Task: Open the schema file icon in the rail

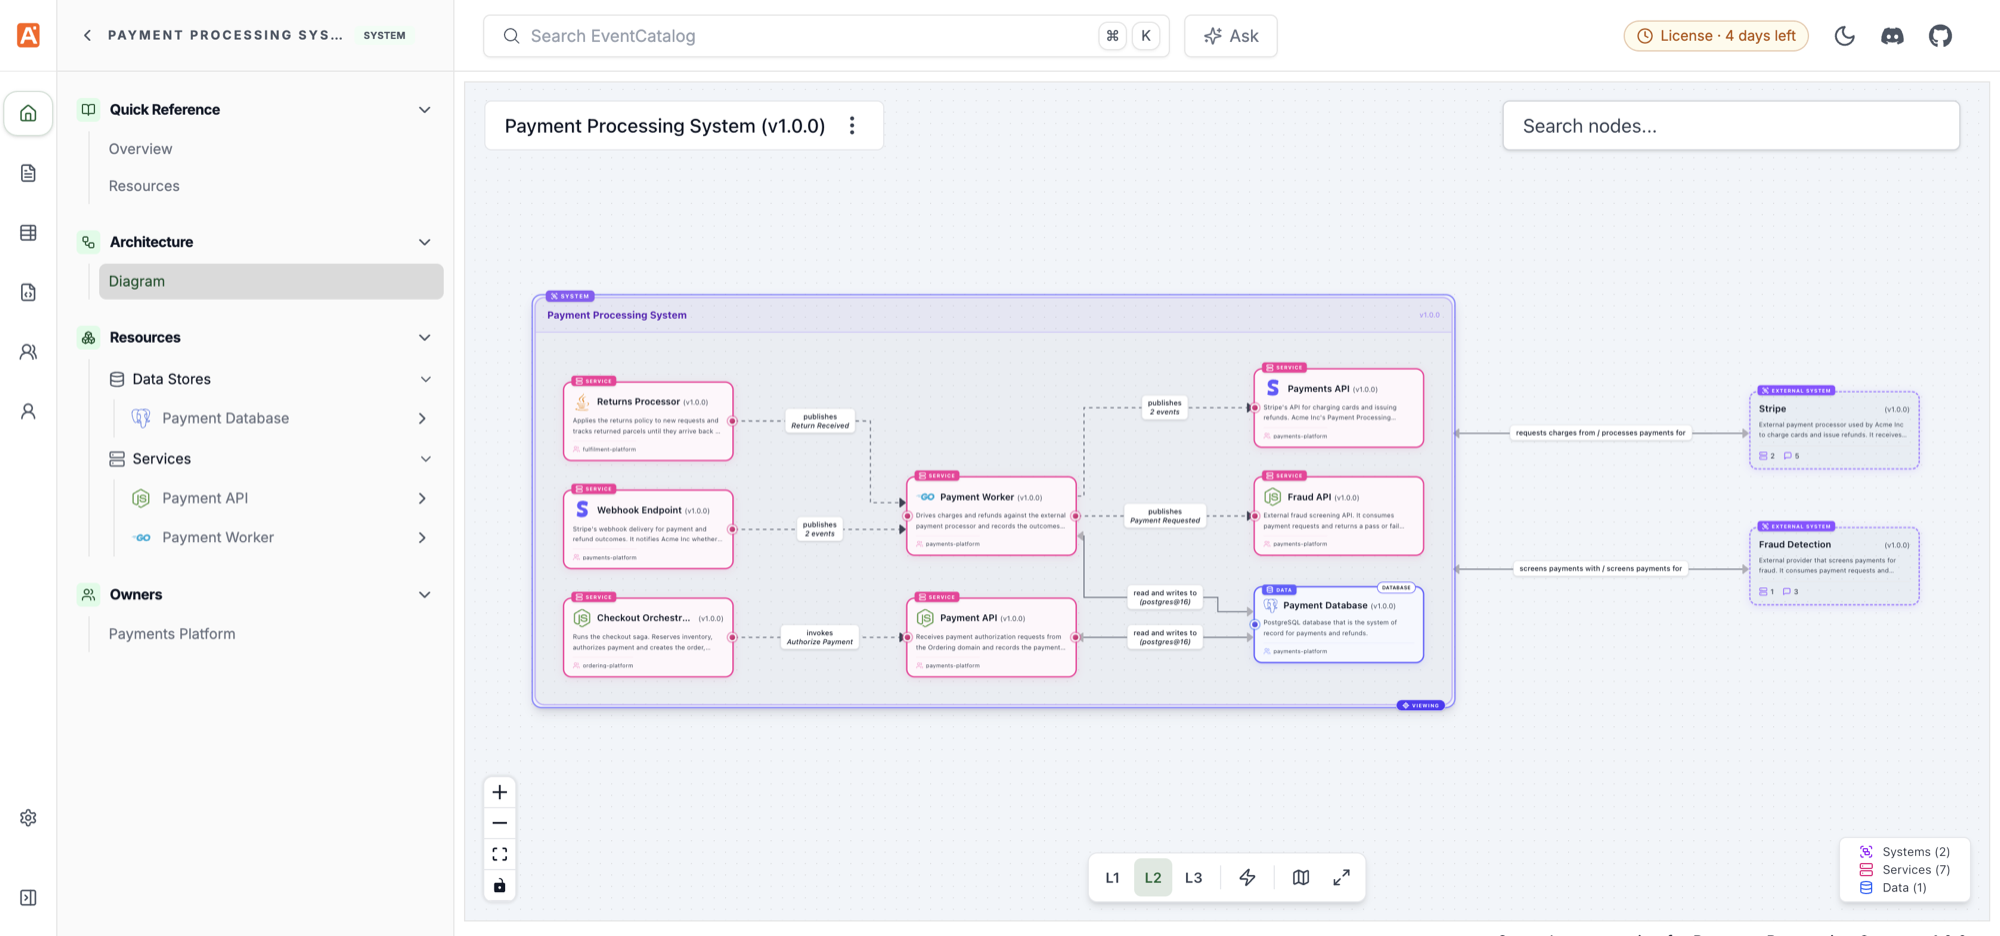Action: coord(28,292)
